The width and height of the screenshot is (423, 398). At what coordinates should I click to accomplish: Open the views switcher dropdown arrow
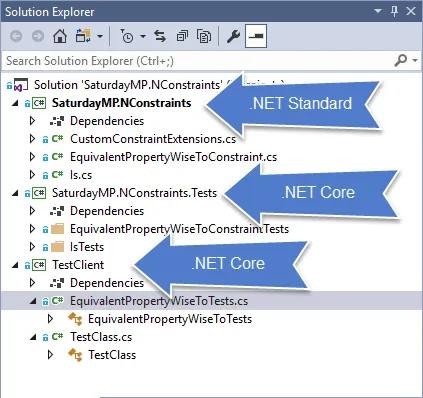[x=100, y=36]
